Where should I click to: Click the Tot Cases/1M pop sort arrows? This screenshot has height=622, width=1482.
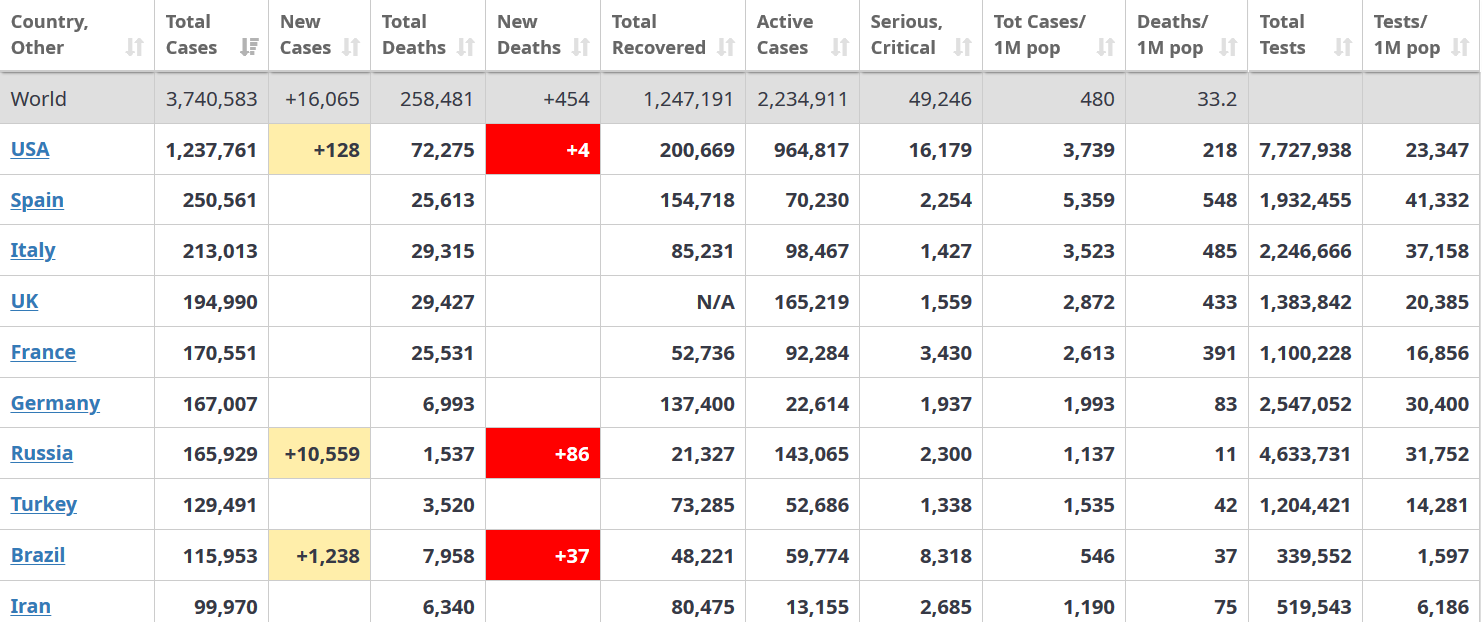(1106, 47)
